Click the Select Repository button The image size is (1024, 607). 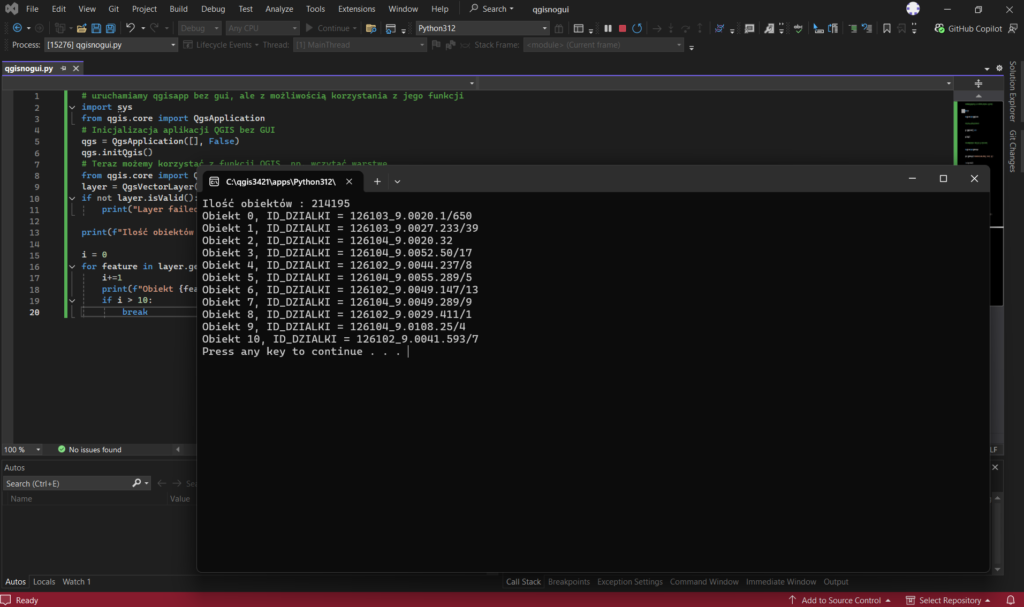click(950, 600)
